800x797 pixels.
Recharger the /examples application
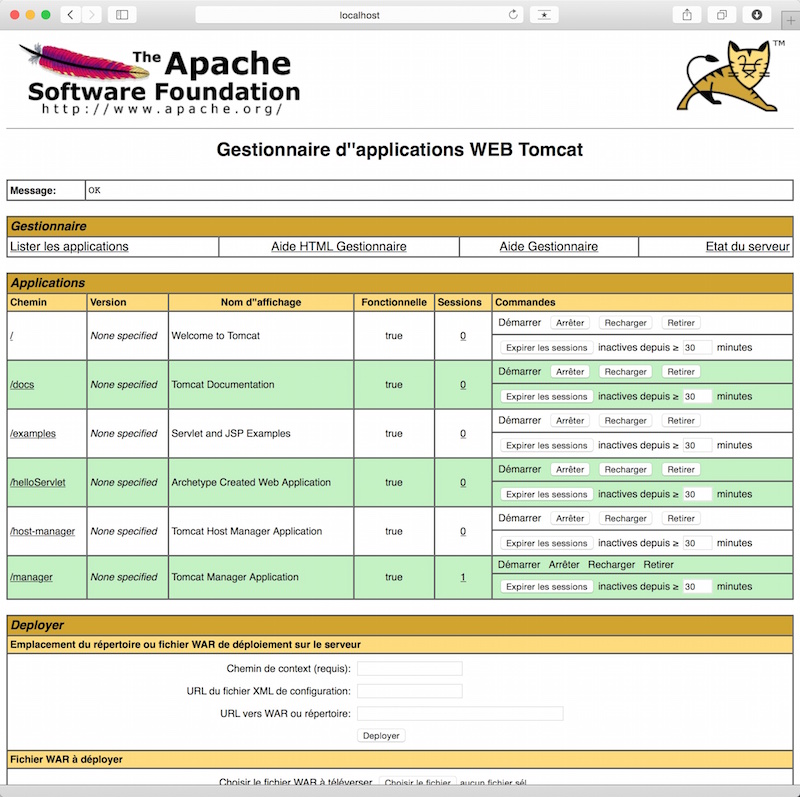(x=625, y=421)
